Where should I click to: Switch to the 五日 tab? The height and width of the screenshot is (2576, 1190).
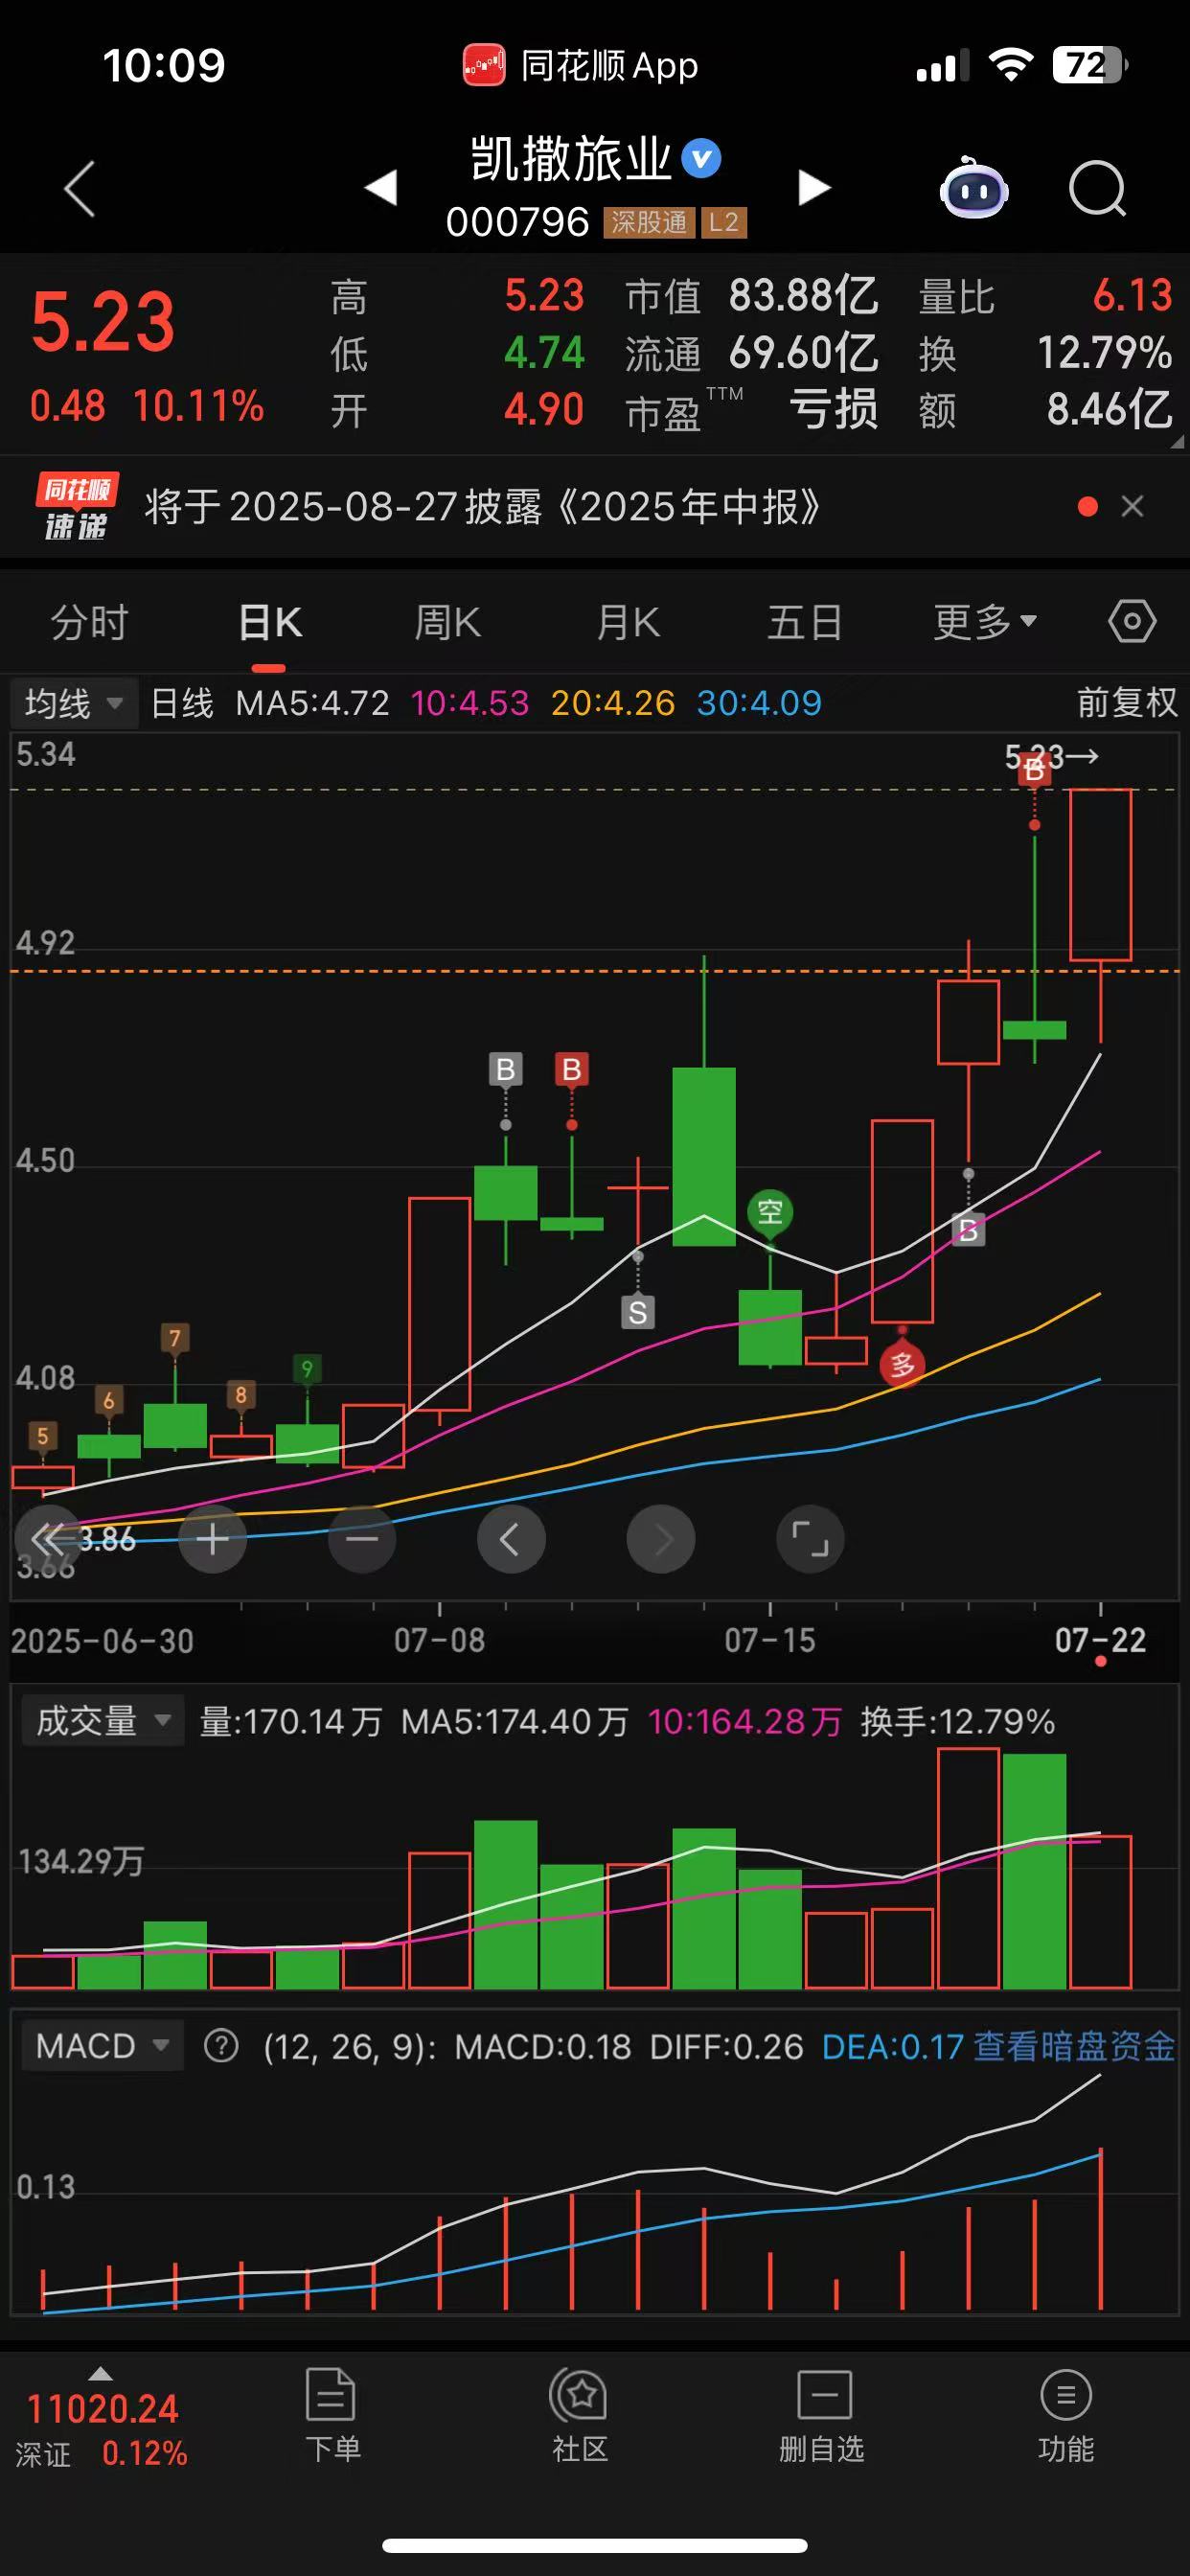(805, 622)
